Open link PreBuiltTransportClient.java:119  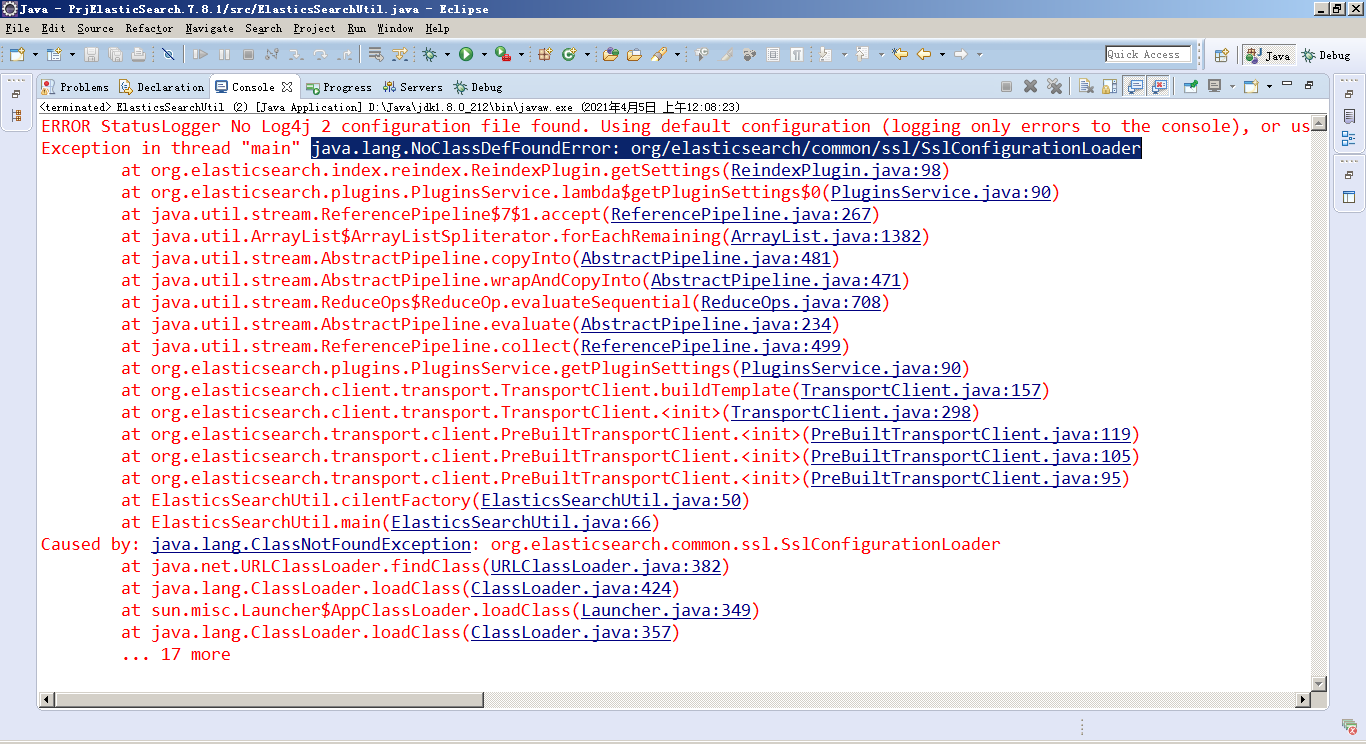click(x=970, y=434)
